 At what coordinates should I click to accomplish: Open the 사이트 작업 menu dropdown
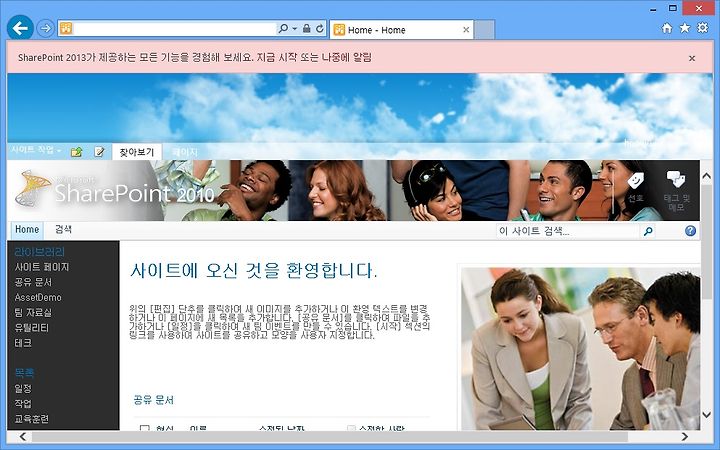coord(36,150)
